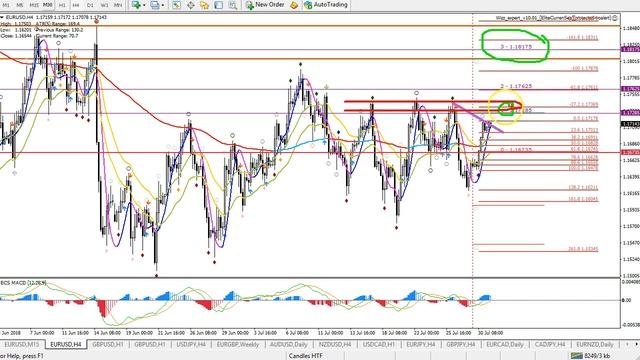Toggle the Navigator star-folder icon

[x=204, y=5]
